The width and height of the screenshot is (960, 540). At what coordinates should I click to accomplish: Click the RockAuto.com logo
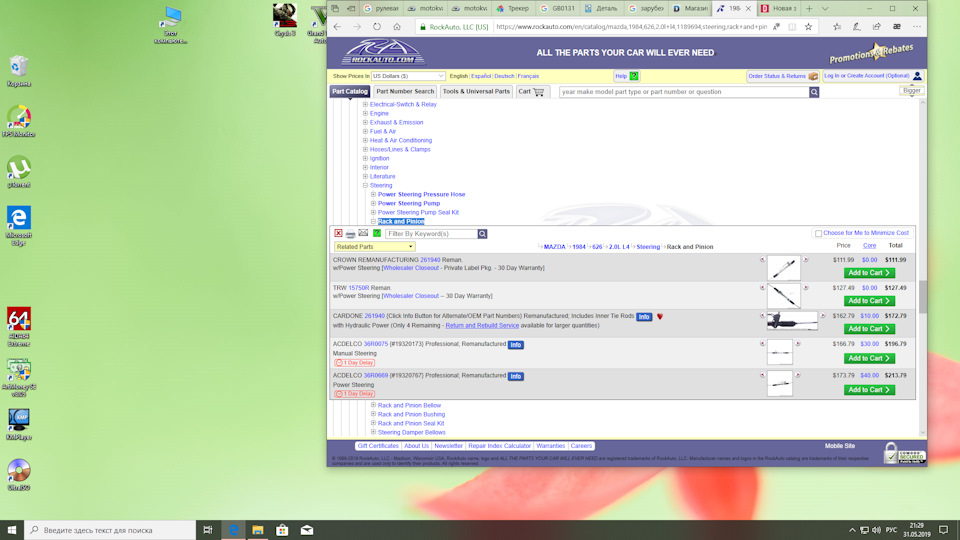click(383, 53)
